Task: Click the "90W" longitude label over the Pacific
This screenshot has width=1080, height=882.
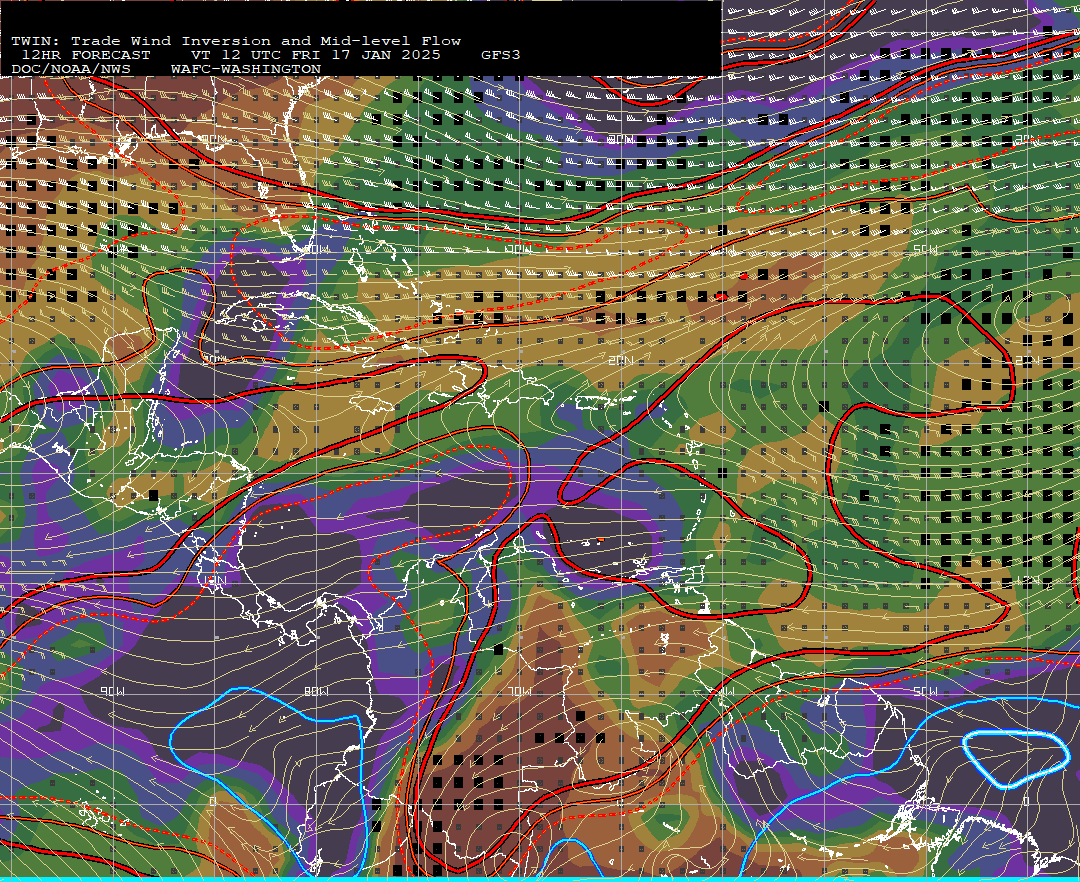Action: pos(113,691)
